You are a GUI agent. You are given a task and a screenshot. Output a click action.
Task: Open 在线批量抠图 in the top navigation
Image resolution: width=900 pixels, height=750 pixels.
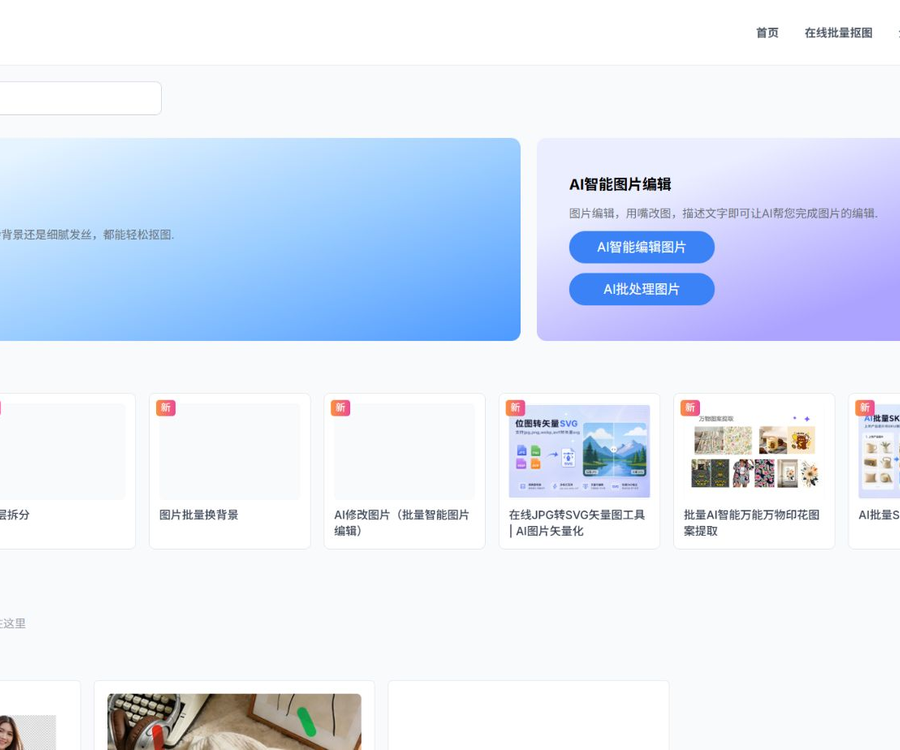[838, 33]
